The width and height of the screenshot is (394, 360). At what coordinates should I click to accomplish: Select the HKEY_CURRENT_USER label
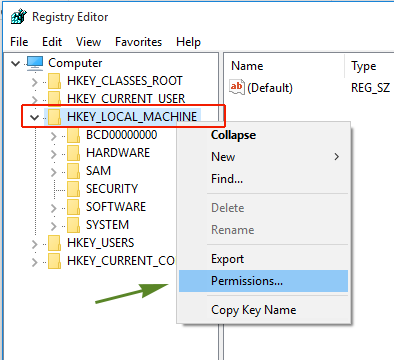126,99
